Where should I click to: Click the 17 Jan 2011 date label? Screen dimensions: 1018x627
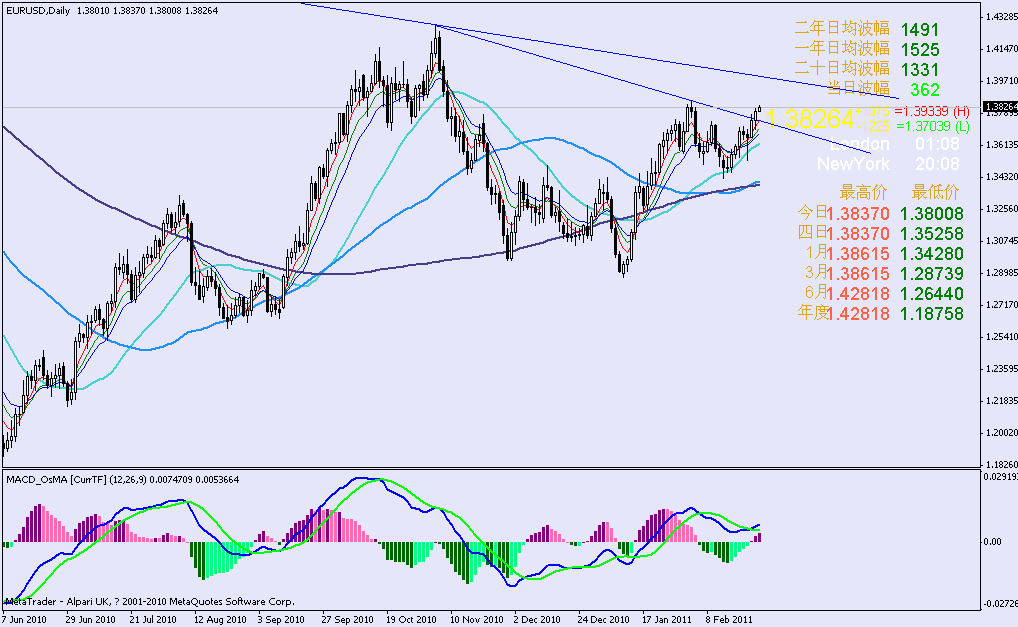click(x=667, y=619)
